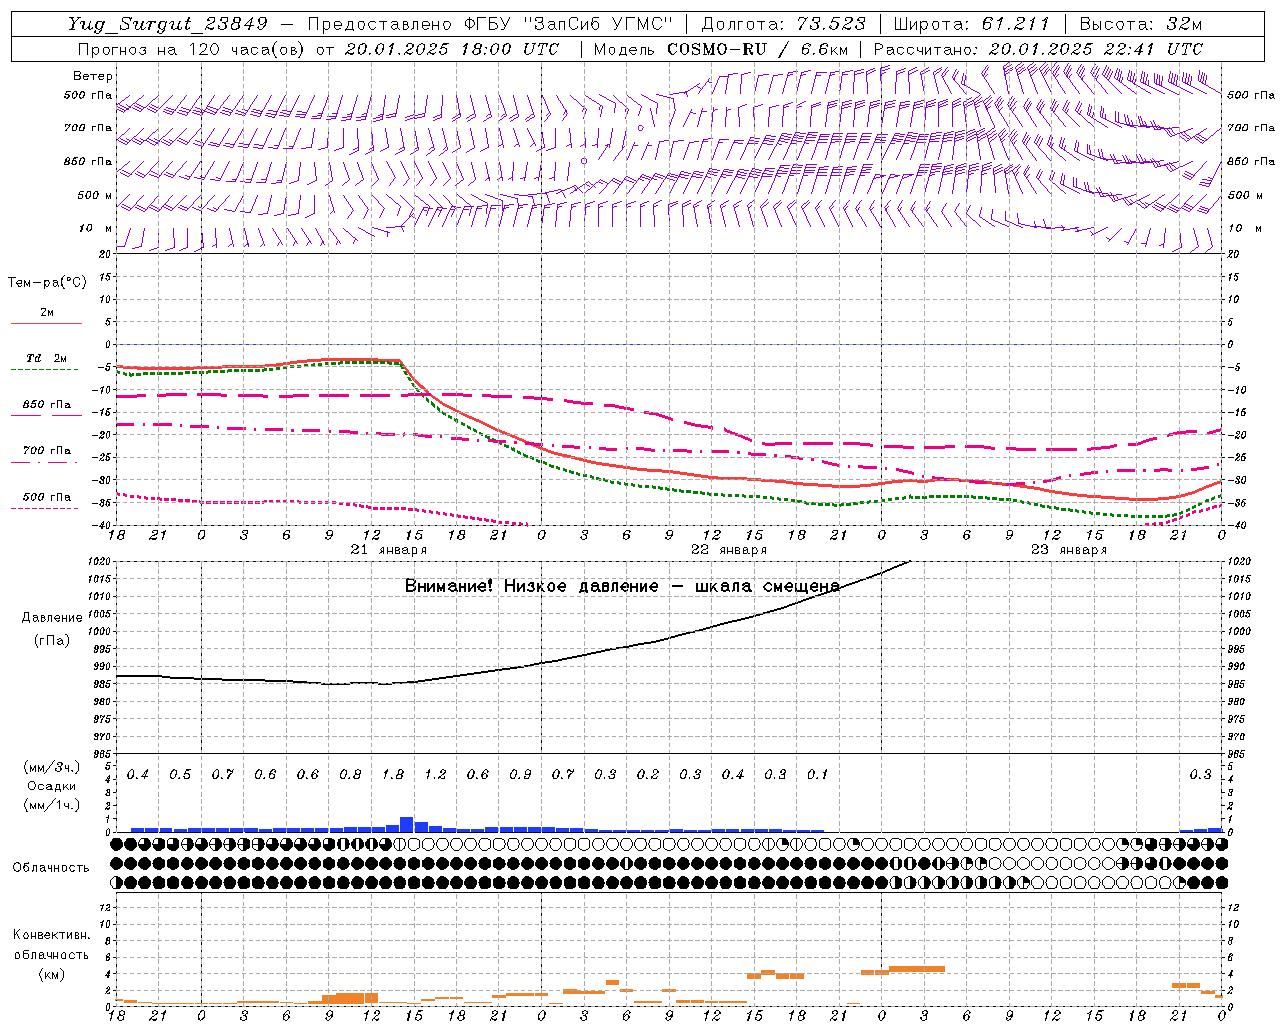Screen dimensions: 1280x1024
Task: Click the station name Yug_Surgut_23849
Action: click(167, 24)
